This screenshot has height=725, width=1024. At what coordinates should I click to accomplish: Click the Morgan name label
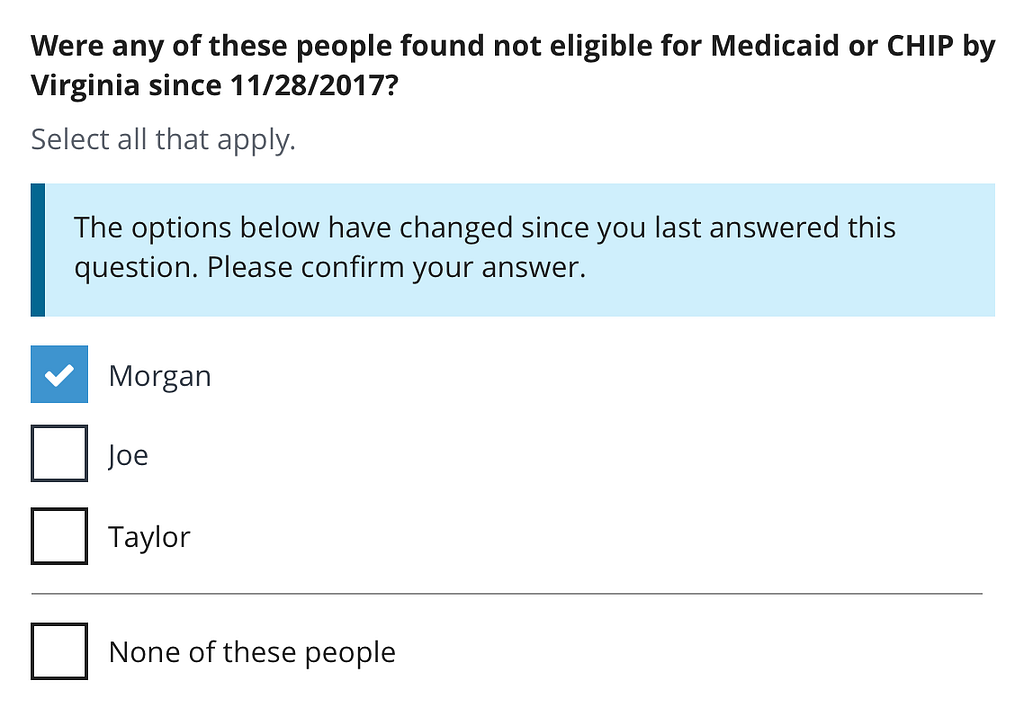(160, 376)
